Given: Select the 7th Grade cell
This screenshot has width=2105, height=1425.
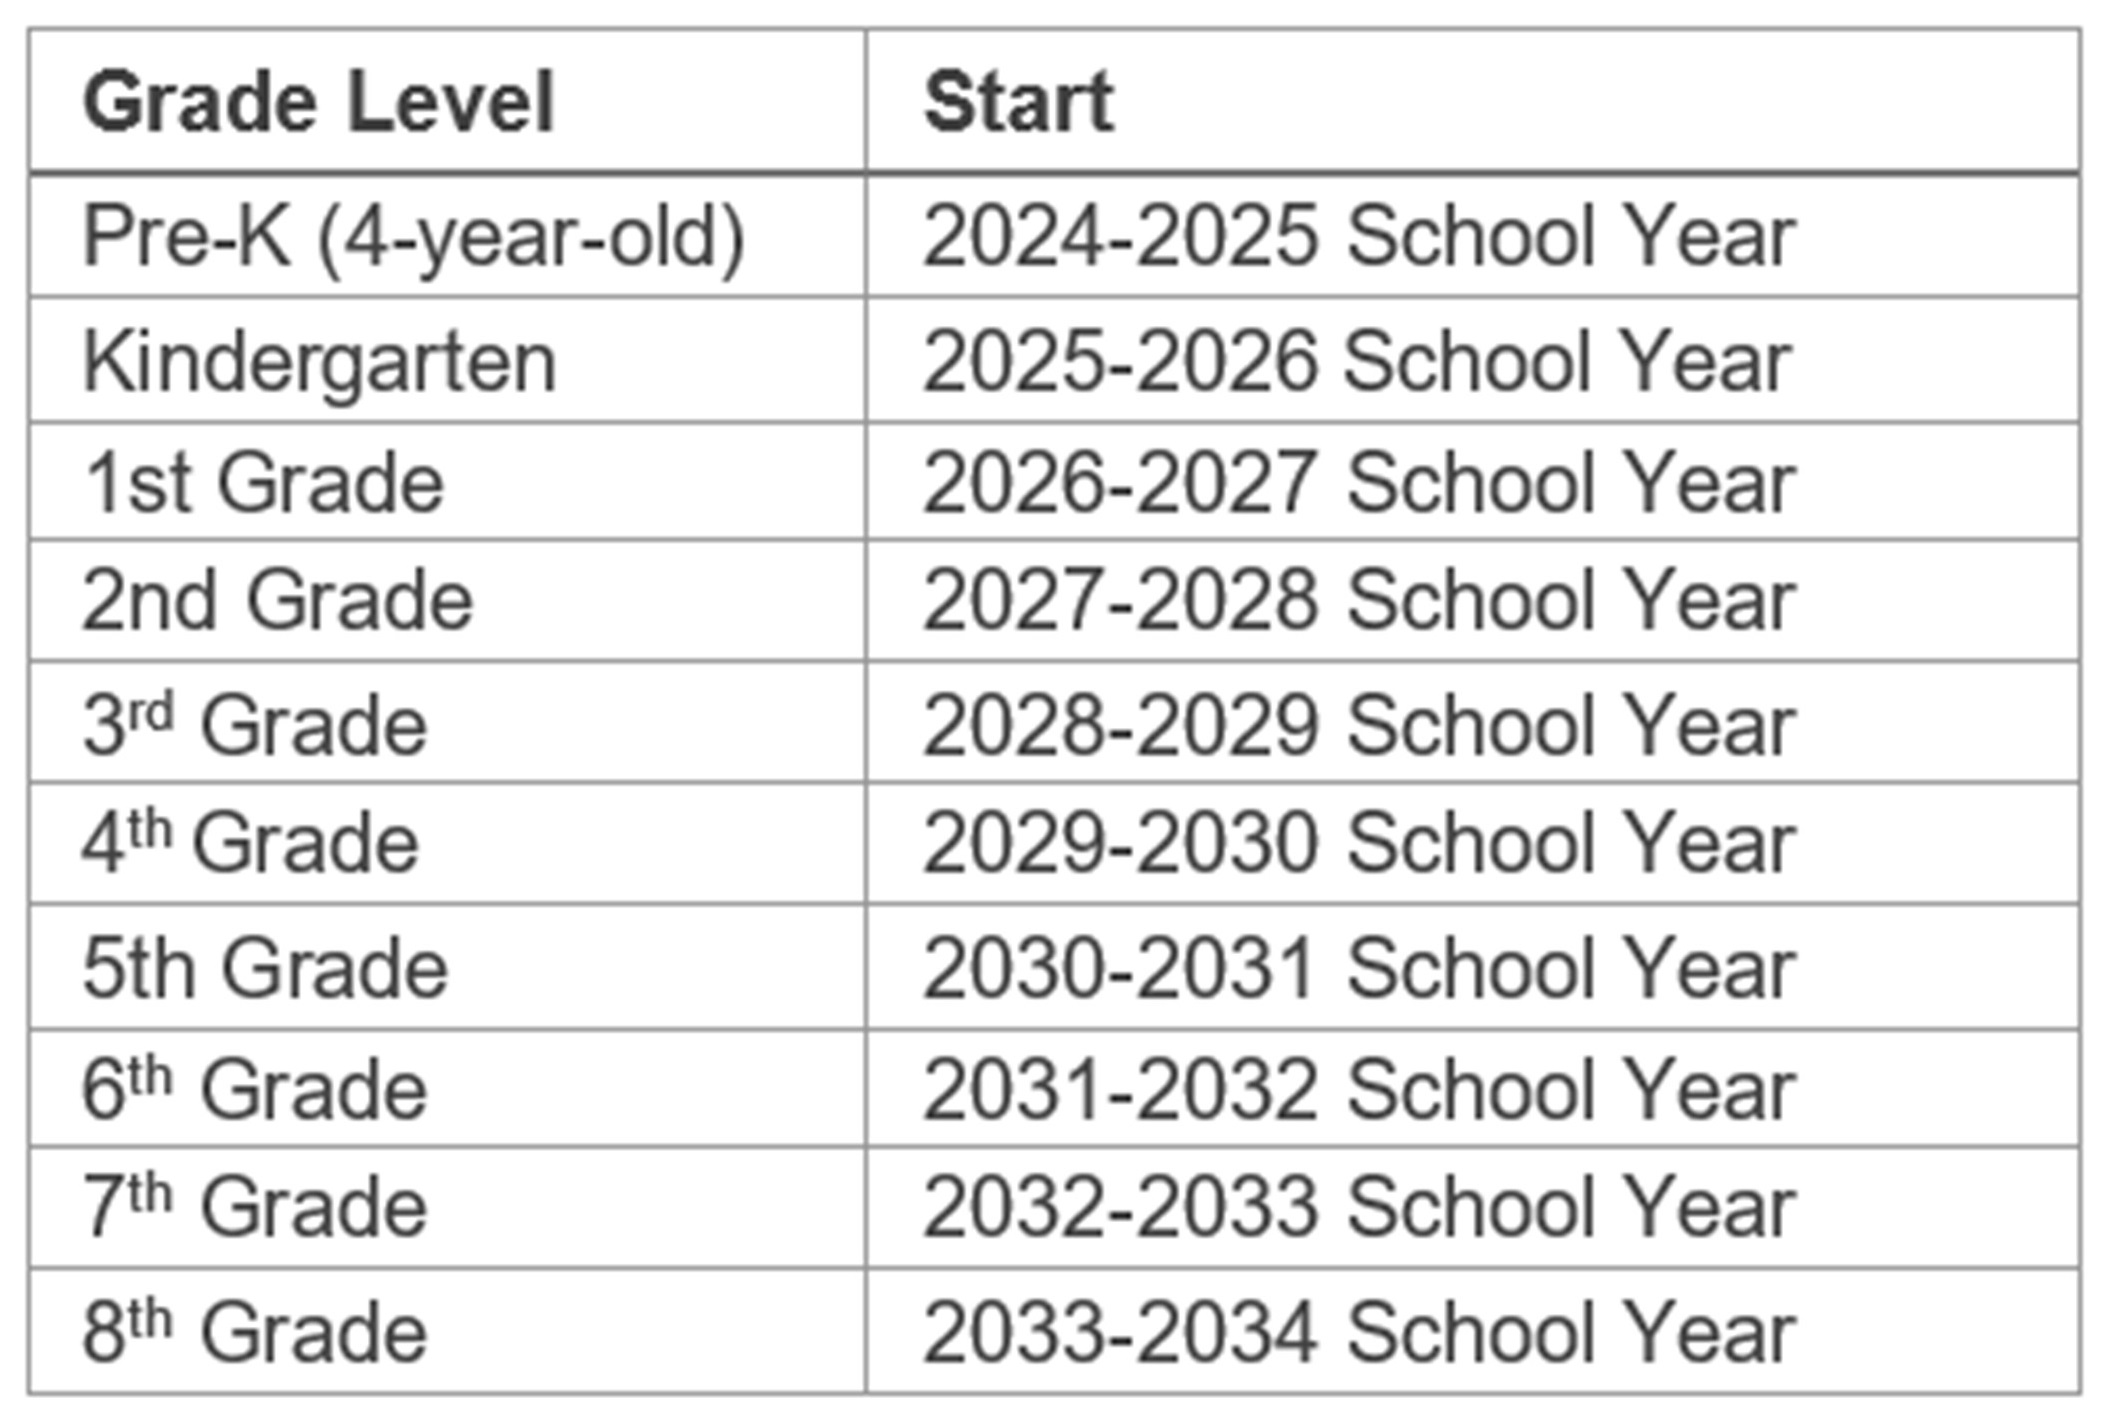Looking at the screenshot, I should pyautogui.click(x=447, y=1208).
